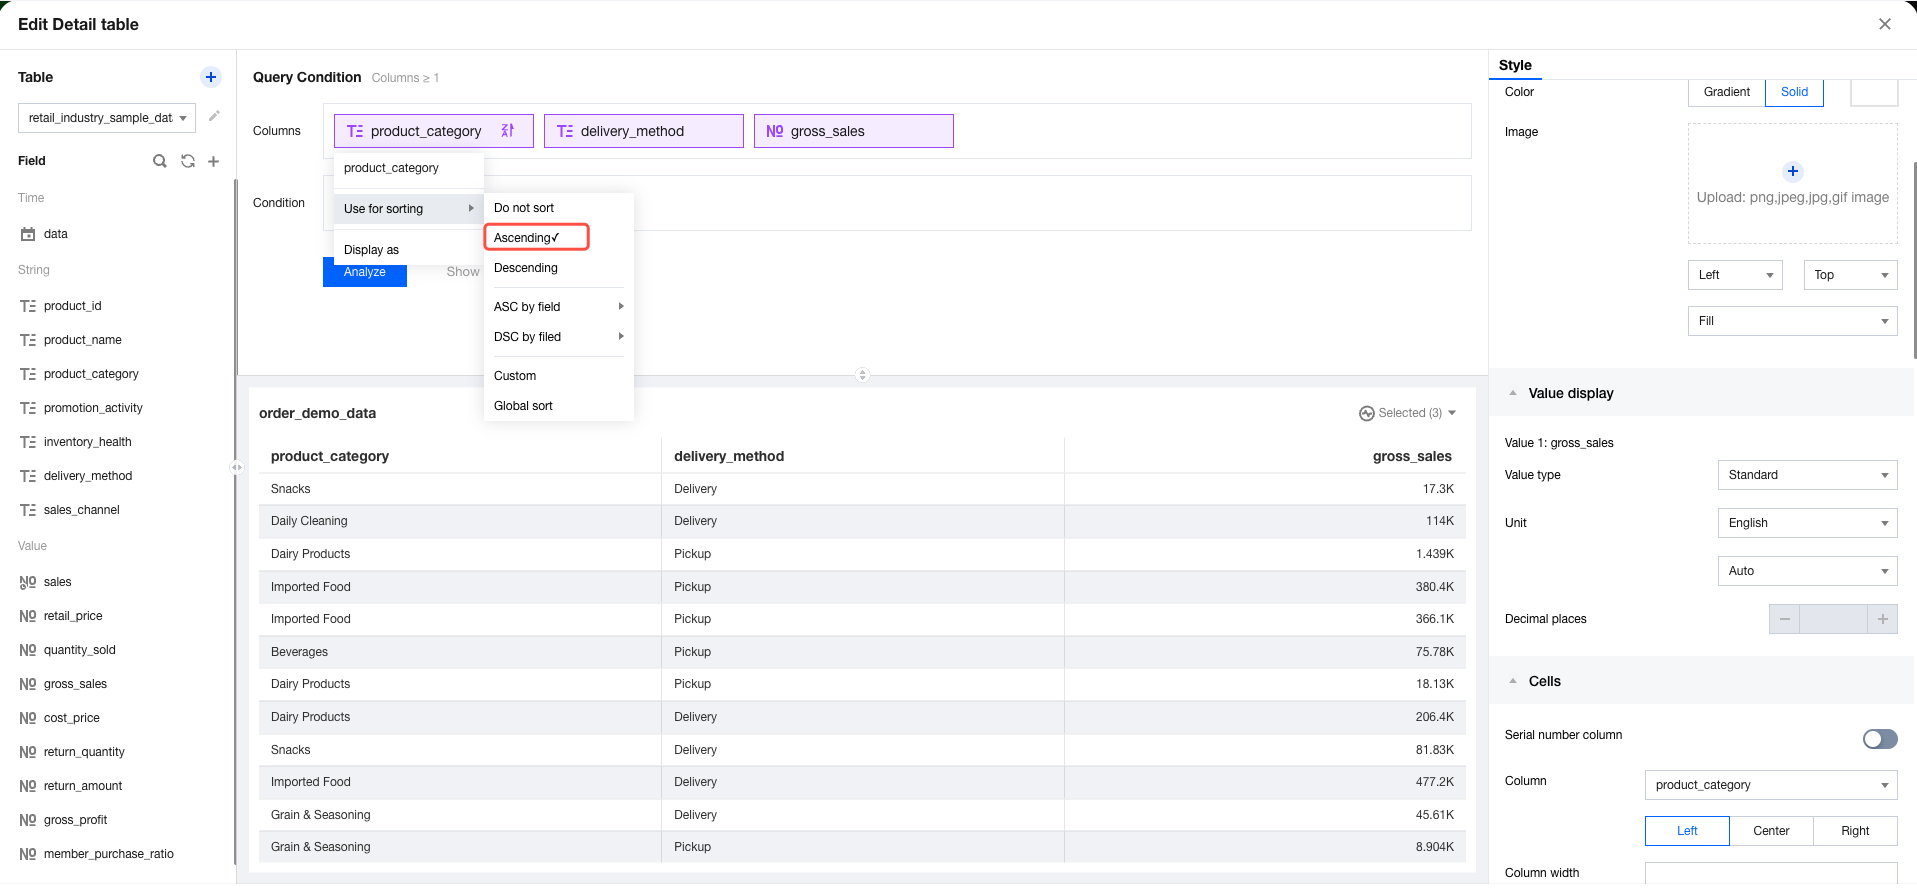Increase decimal places with plus stepper
The width and height of the screenshot is (1917, 890).
click(1882, 619)
